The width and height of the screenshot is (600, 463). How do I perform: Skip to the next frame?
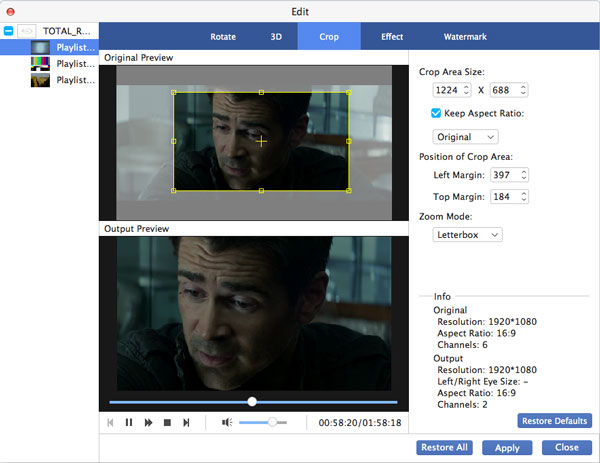(186, 422)
